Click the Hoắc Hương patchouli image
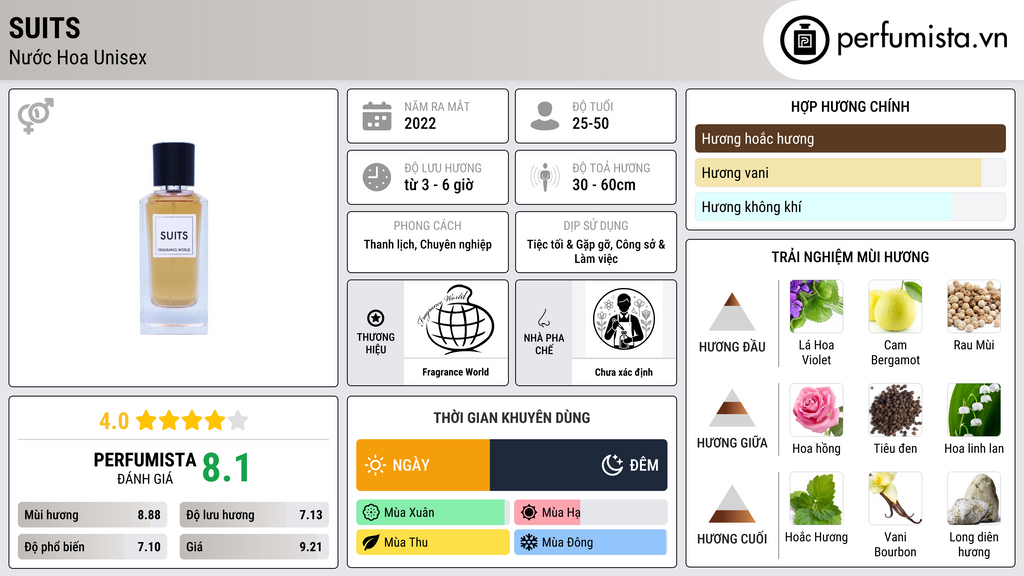The image size is (1024, 576). tap(816, 498)
